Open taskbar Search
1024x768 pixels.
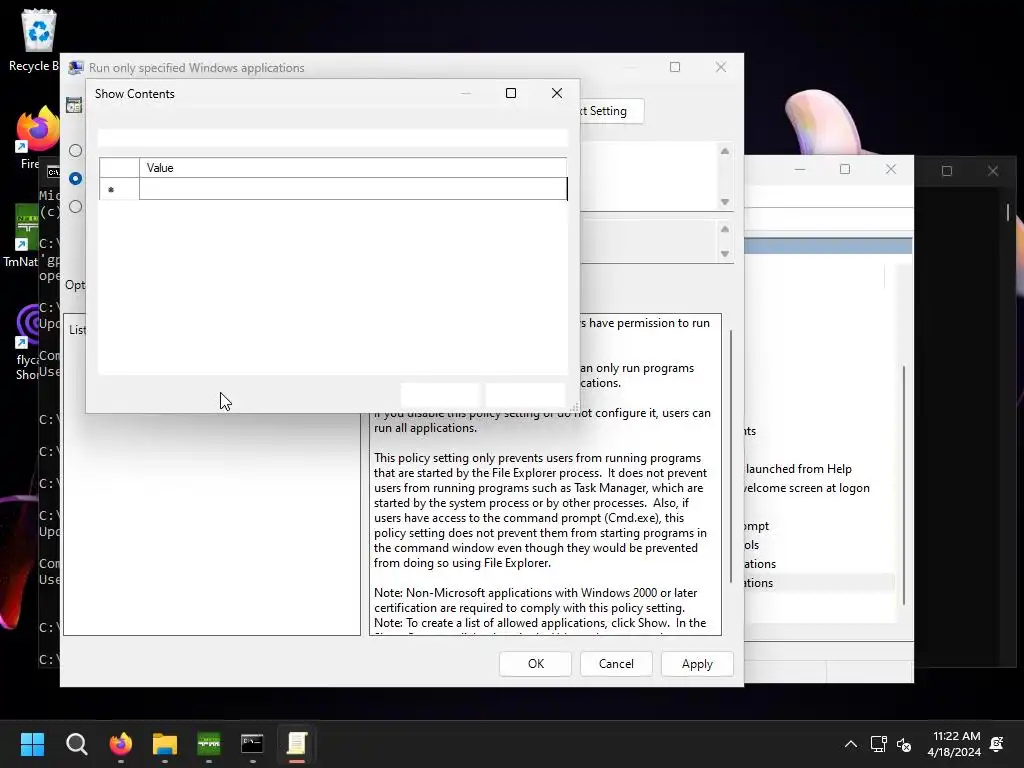coord(76,743)
